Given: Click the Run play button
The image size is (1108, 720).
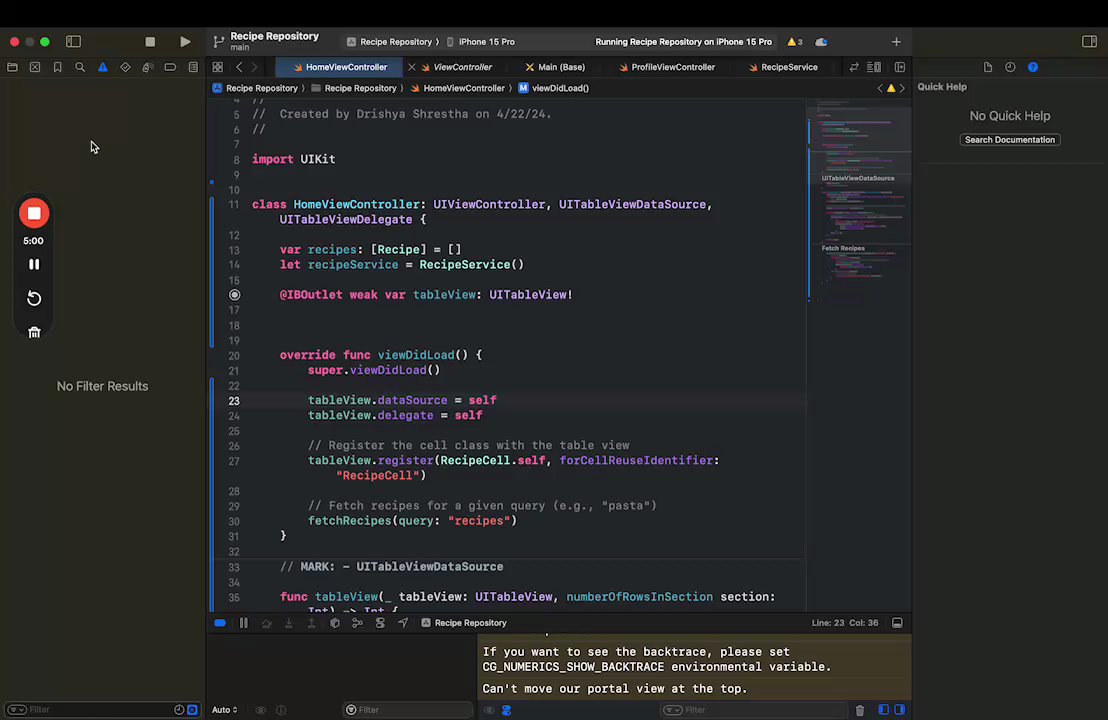Looking at the screenshot, I should [185, 42].
